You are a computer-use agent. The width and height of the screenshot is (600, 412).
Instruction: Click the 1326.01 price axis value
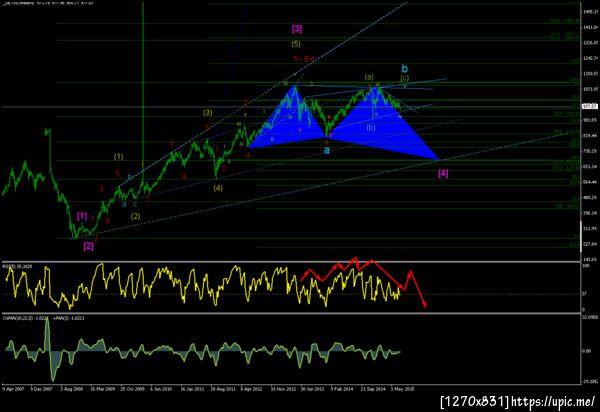point(591,43)
